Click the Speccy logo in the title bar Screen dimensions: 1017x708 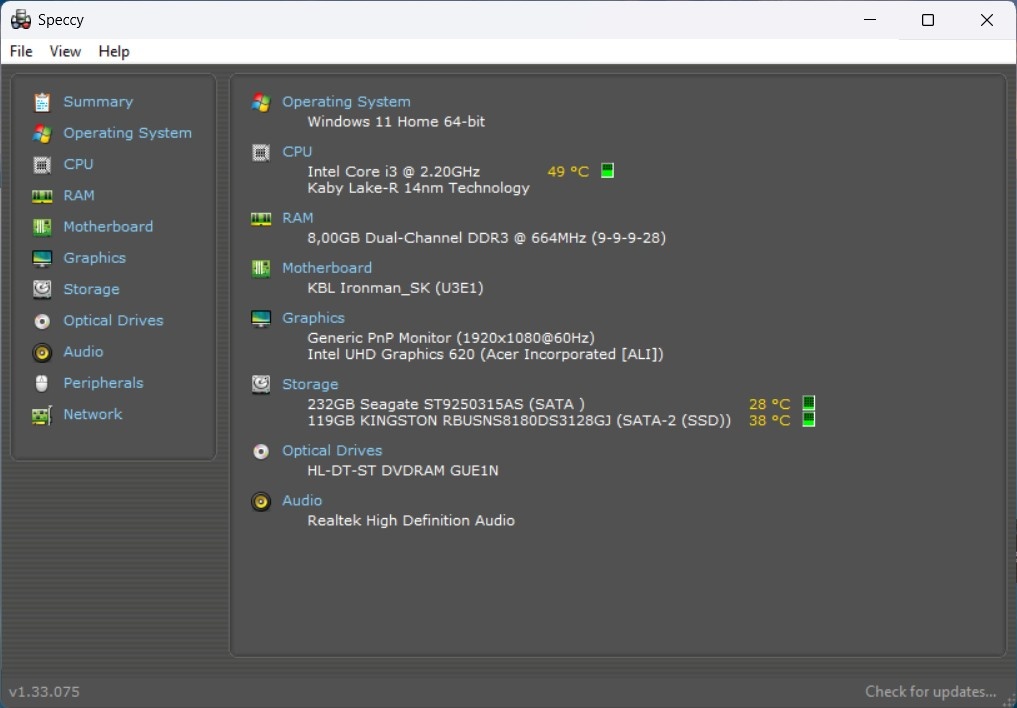click(19, 19)
